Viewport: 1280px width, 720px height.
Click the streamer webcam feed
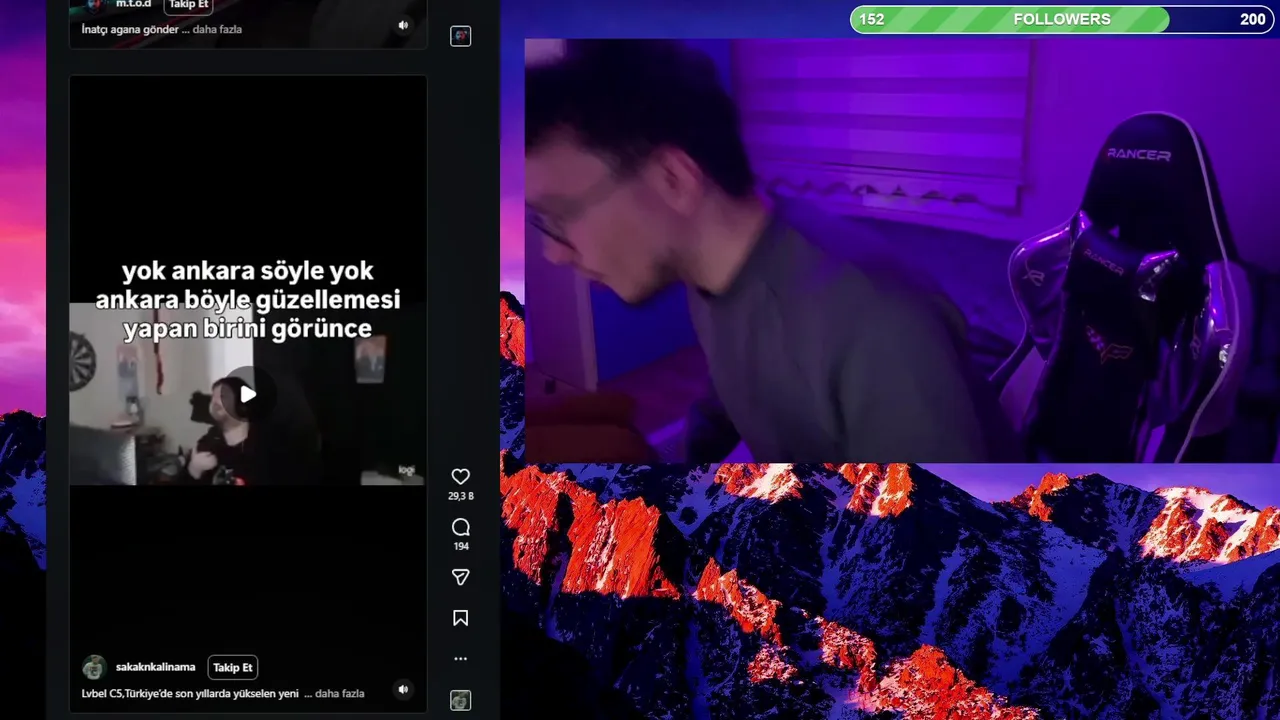coord(902,251)
